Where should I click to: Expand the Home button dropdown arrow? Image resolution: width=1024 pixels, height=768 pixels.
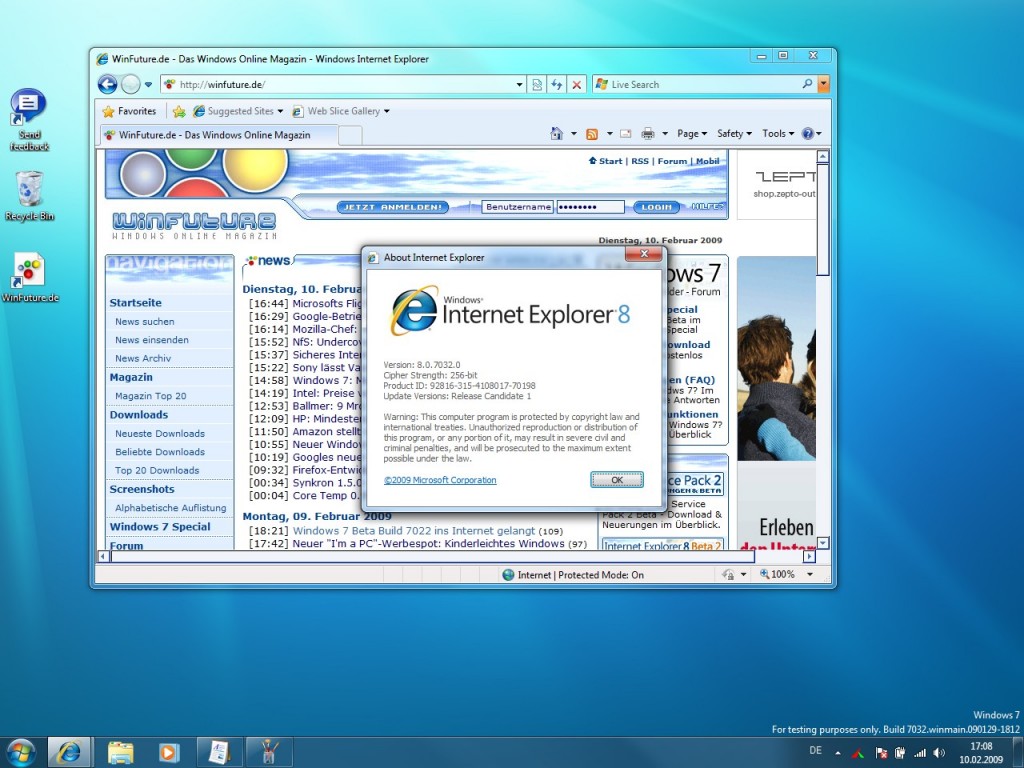click(573, 134)
